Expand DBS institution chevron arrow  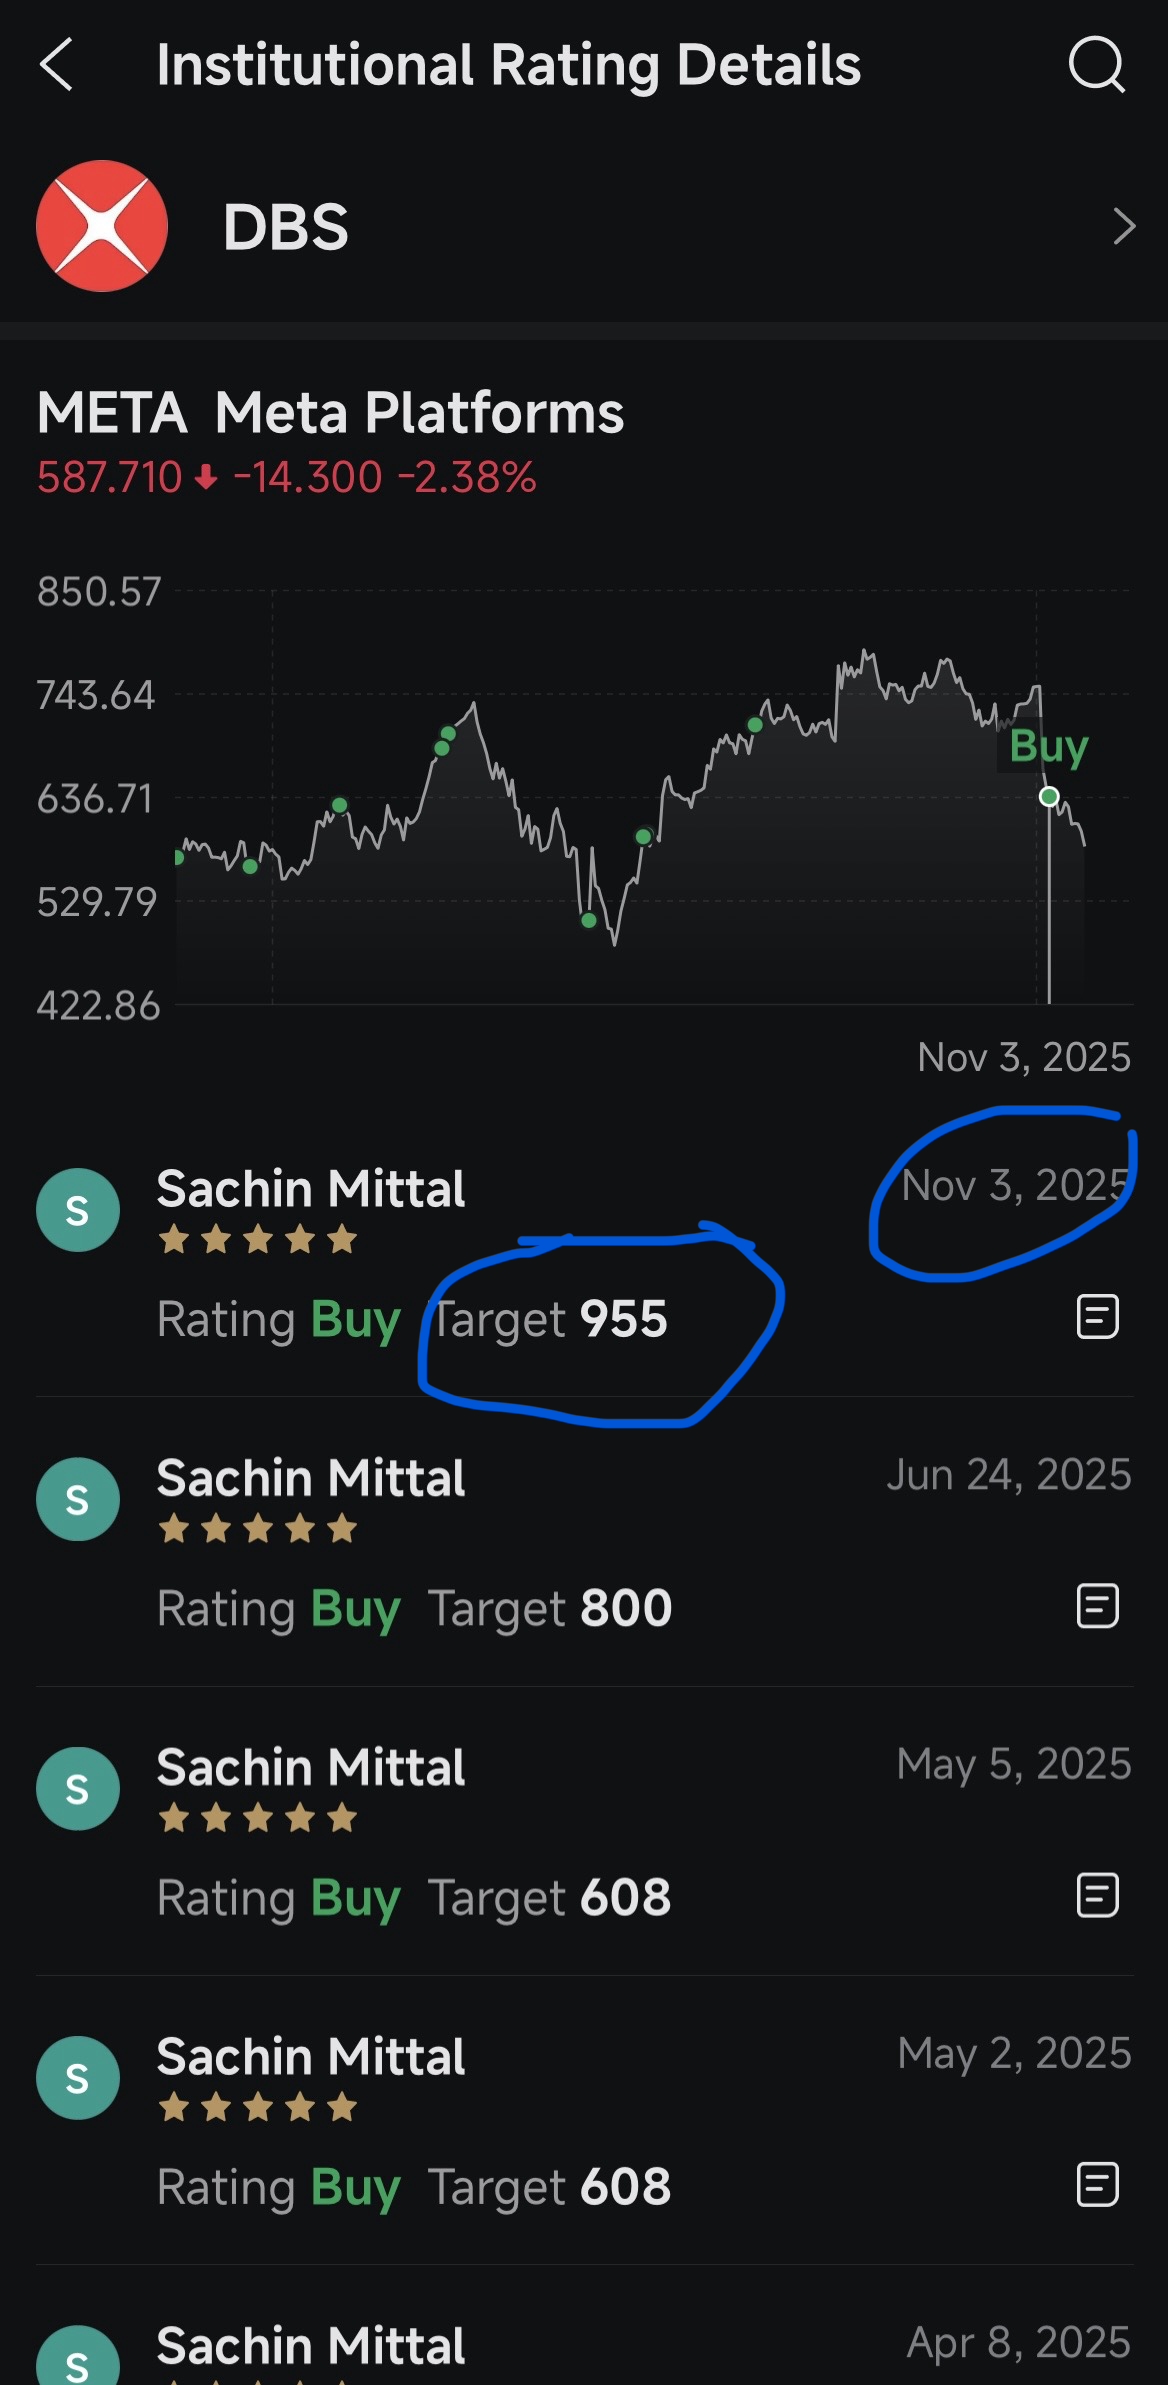[1124, 227]
